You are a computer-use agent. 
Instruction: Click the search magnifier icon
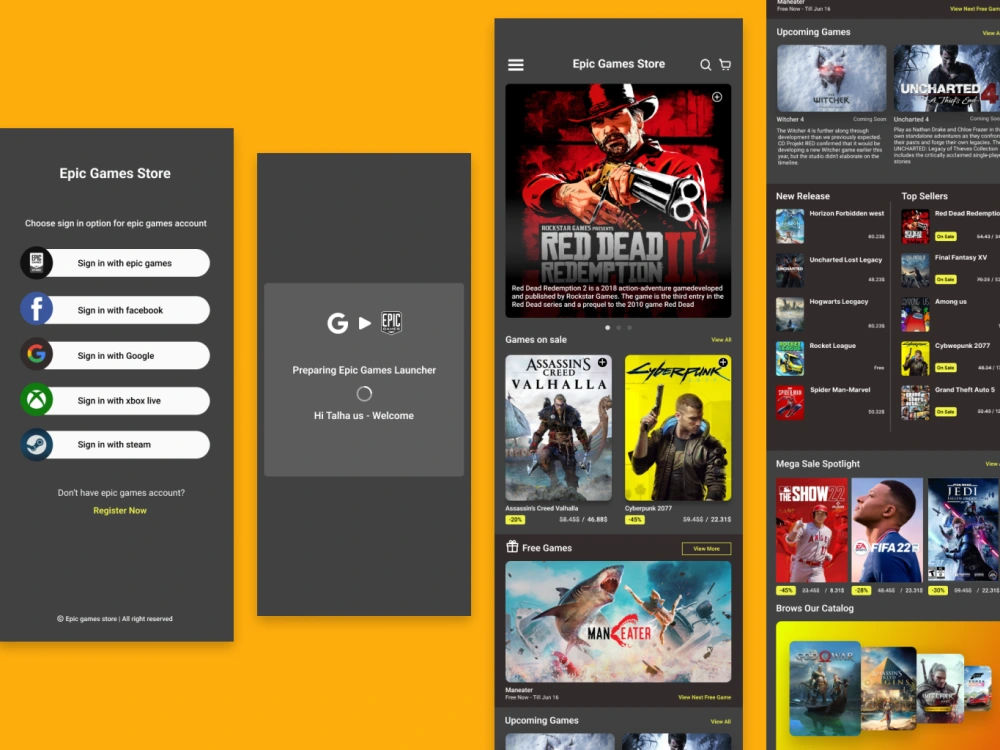click(x=705, y=64)
